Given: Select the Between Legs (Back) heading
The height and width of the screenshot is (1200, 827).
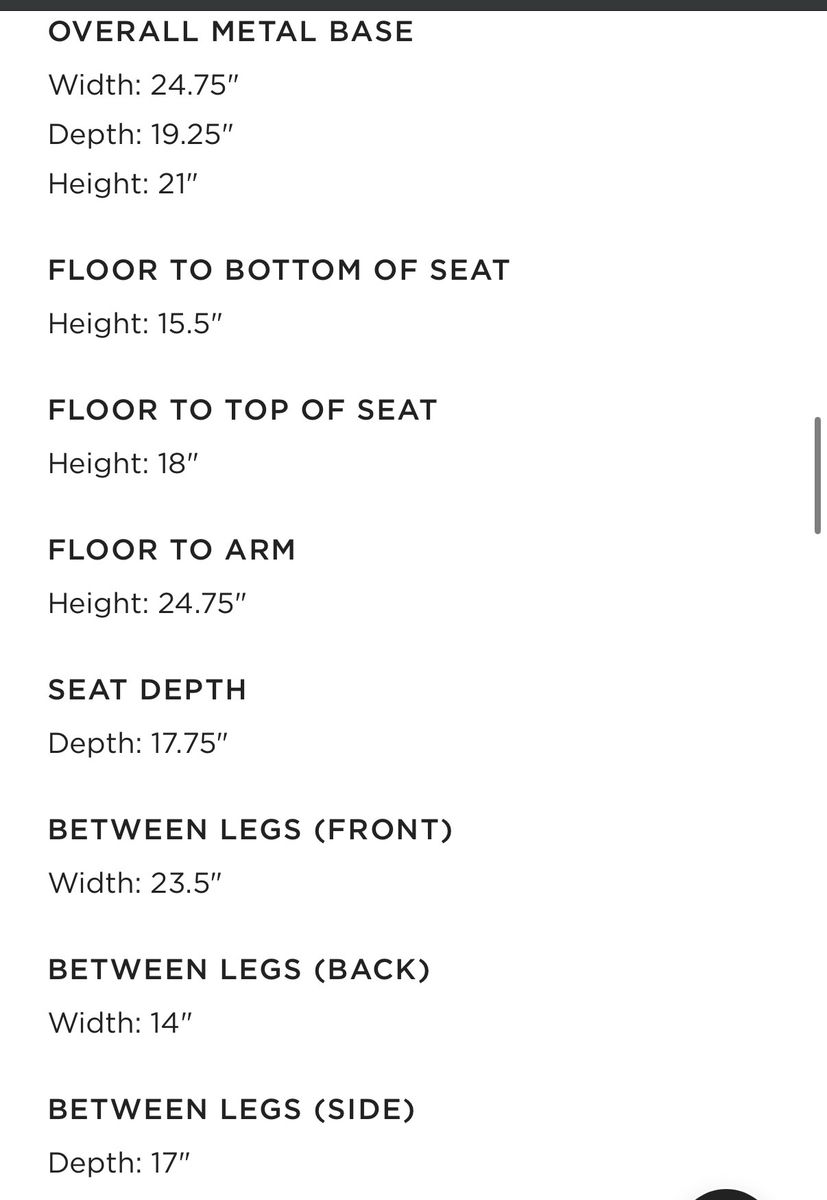Looking at the screenshot, I should [240, 970].
